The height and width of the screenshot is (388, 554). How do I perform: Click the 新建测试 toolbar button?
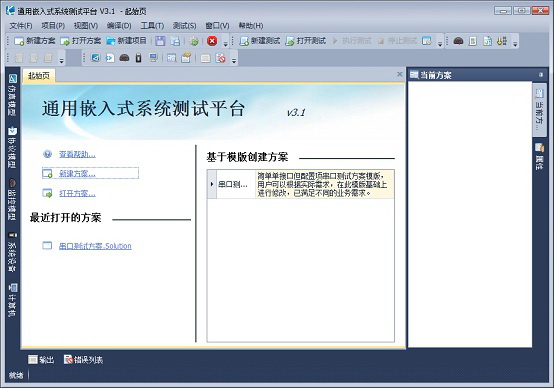(x=259, y=41)
